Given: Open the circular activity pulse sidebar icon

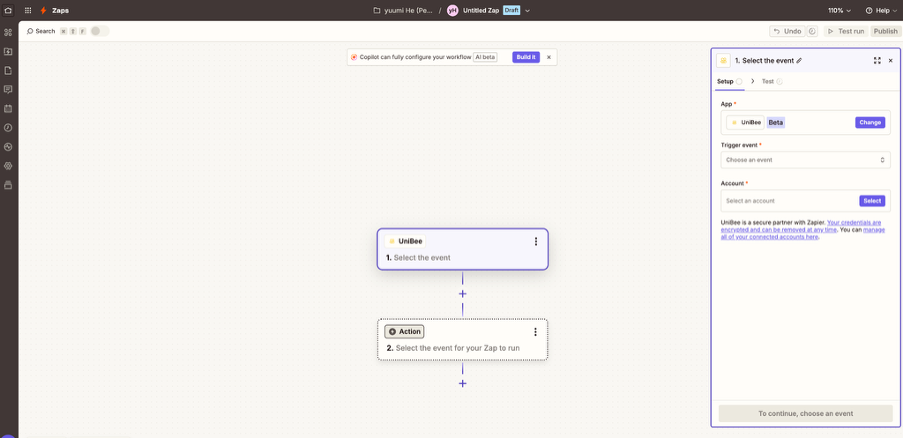Looking at the screenshot, I should click(x=8, y=147).
